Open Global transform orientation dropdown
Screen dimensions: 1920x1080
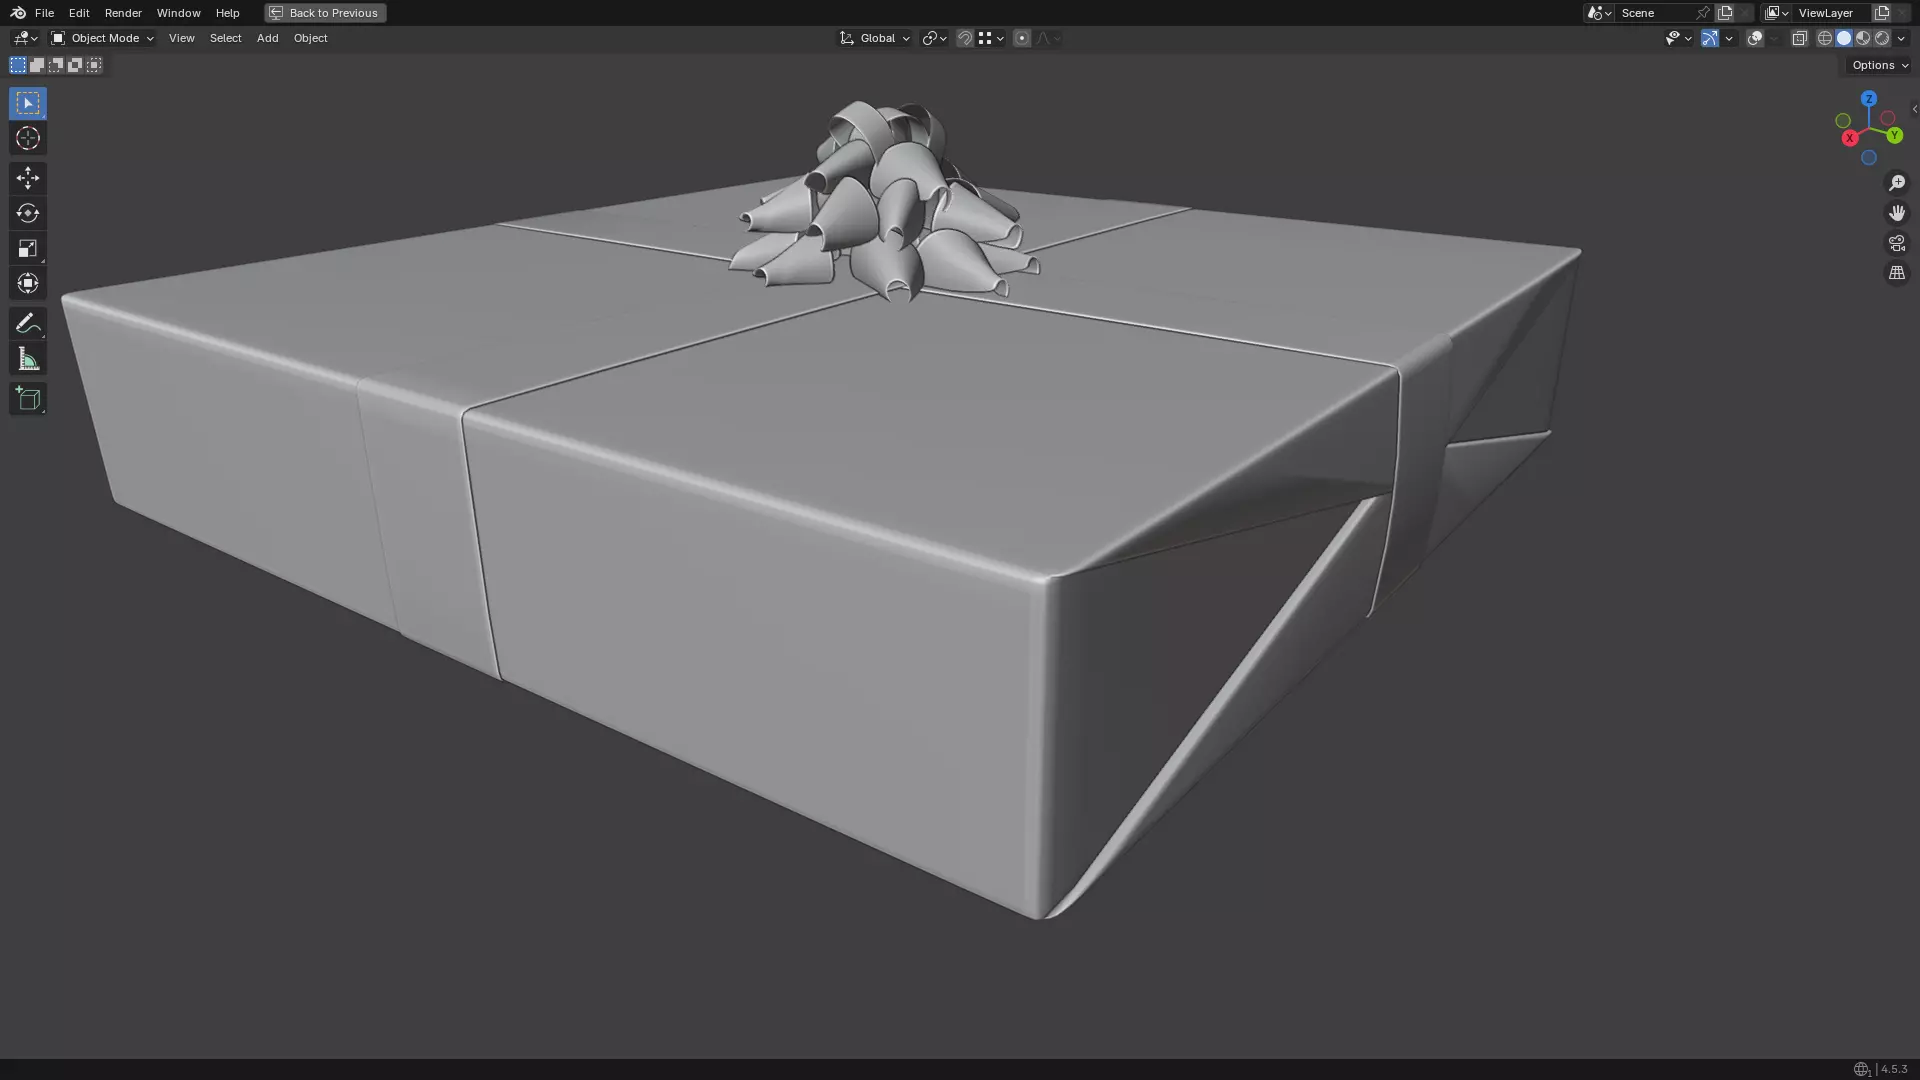[x=874, y=38]
